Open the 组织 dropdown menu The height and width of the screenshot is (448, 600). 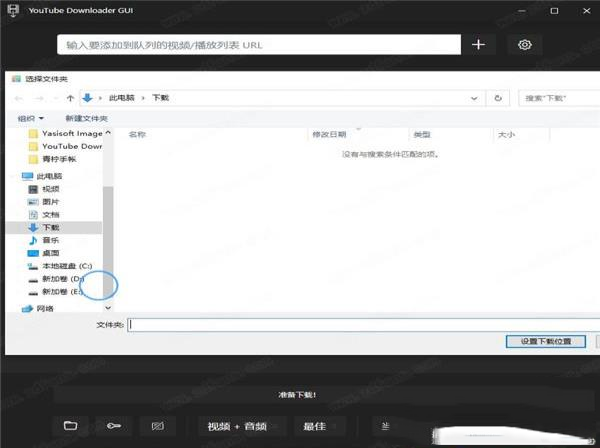pyautogui.click(x=30, y=118)
